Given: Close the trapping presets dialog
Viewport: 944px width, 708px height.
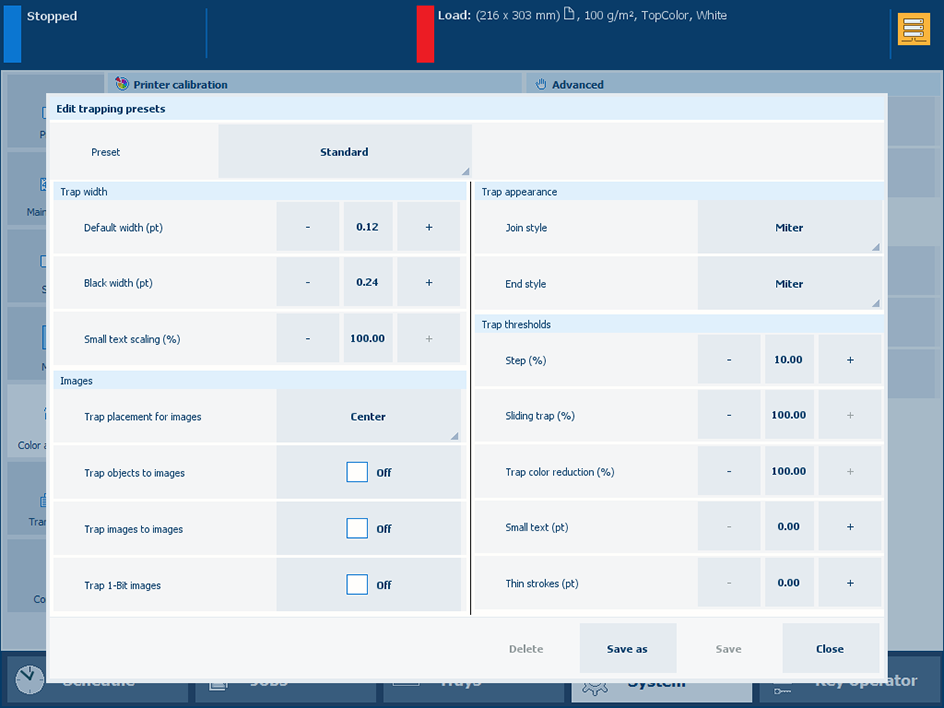Looking at the screenshot, I should 829,649.
